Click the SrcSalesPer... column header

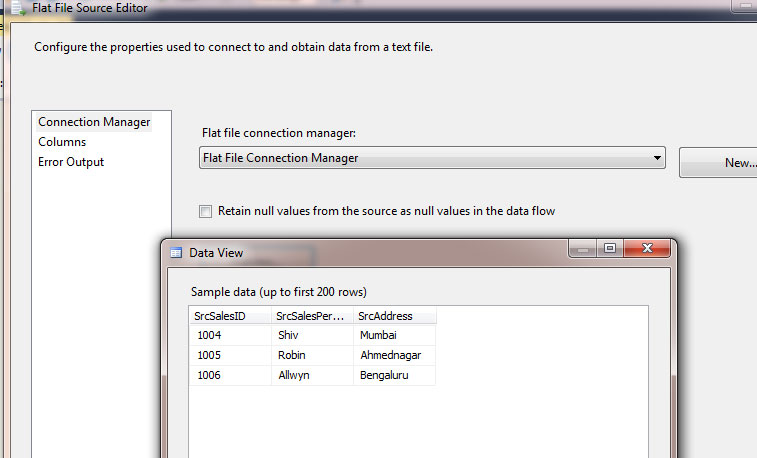point(312,316)
